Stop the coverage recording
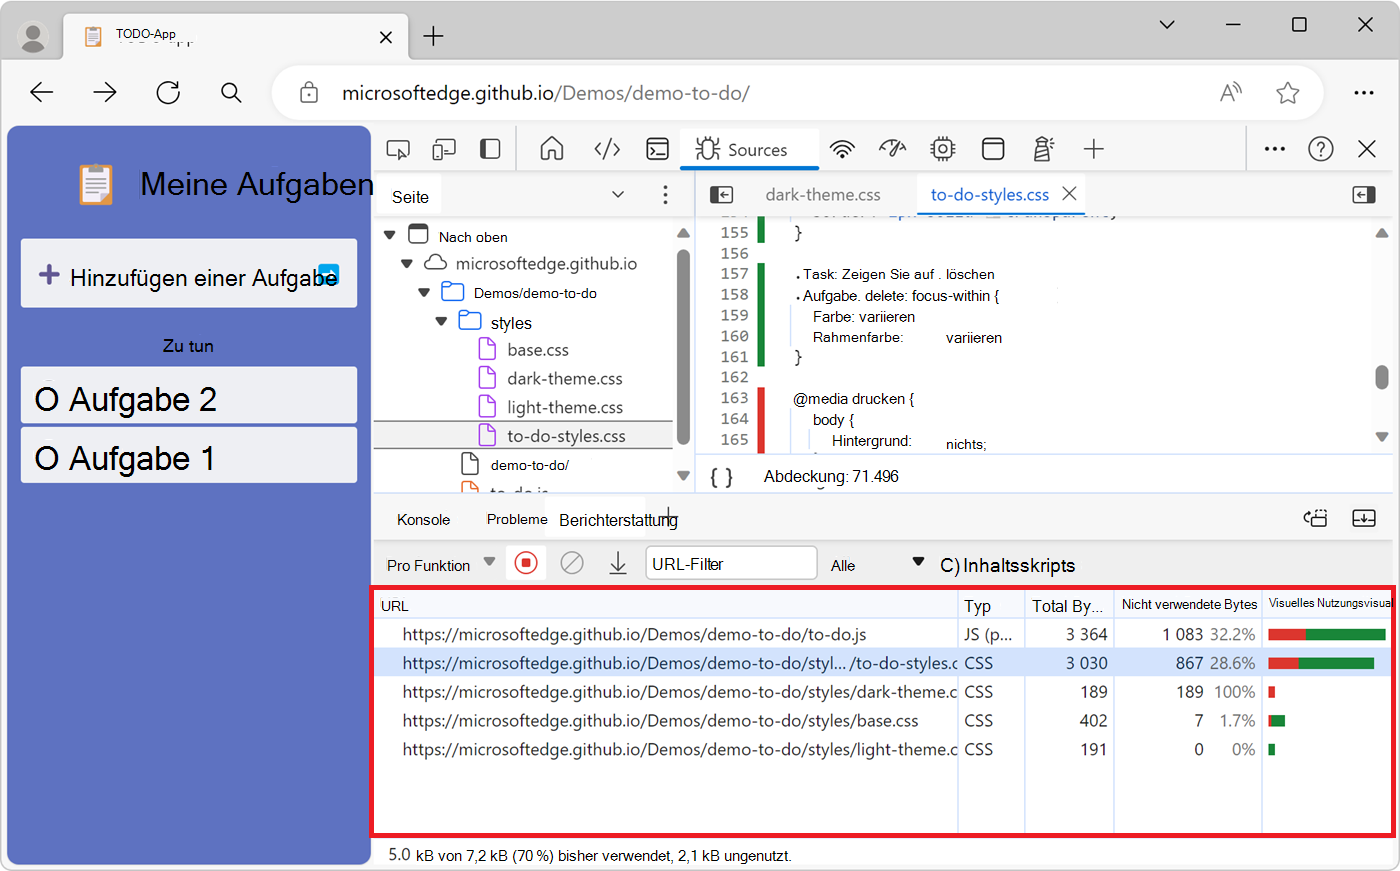 [x=525, y=563]
